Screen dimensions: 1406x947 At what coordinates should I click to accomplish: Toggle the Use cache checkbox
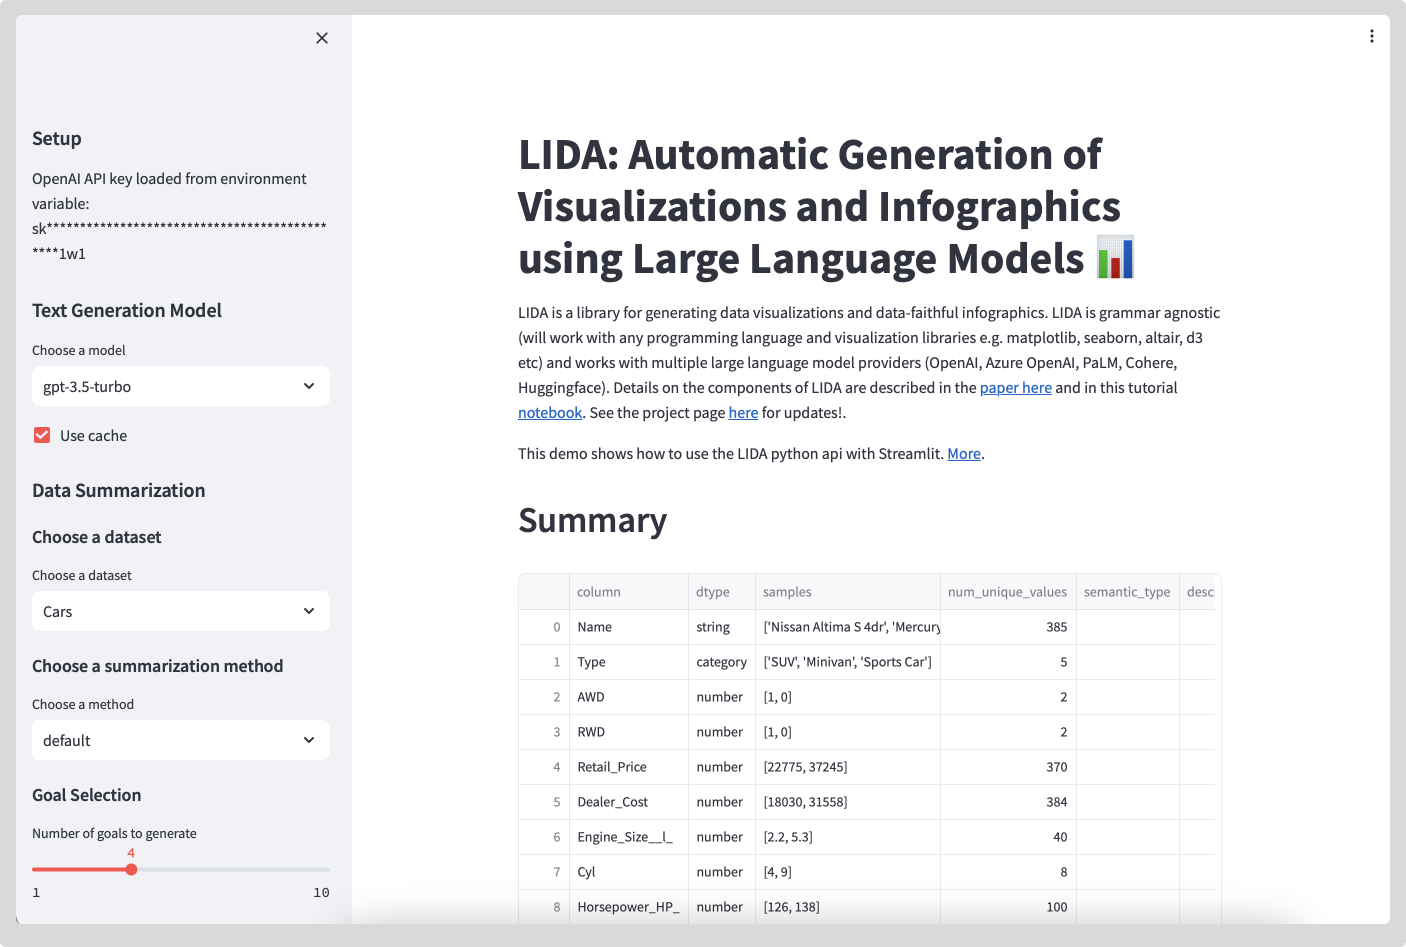(x=42, y=435)
